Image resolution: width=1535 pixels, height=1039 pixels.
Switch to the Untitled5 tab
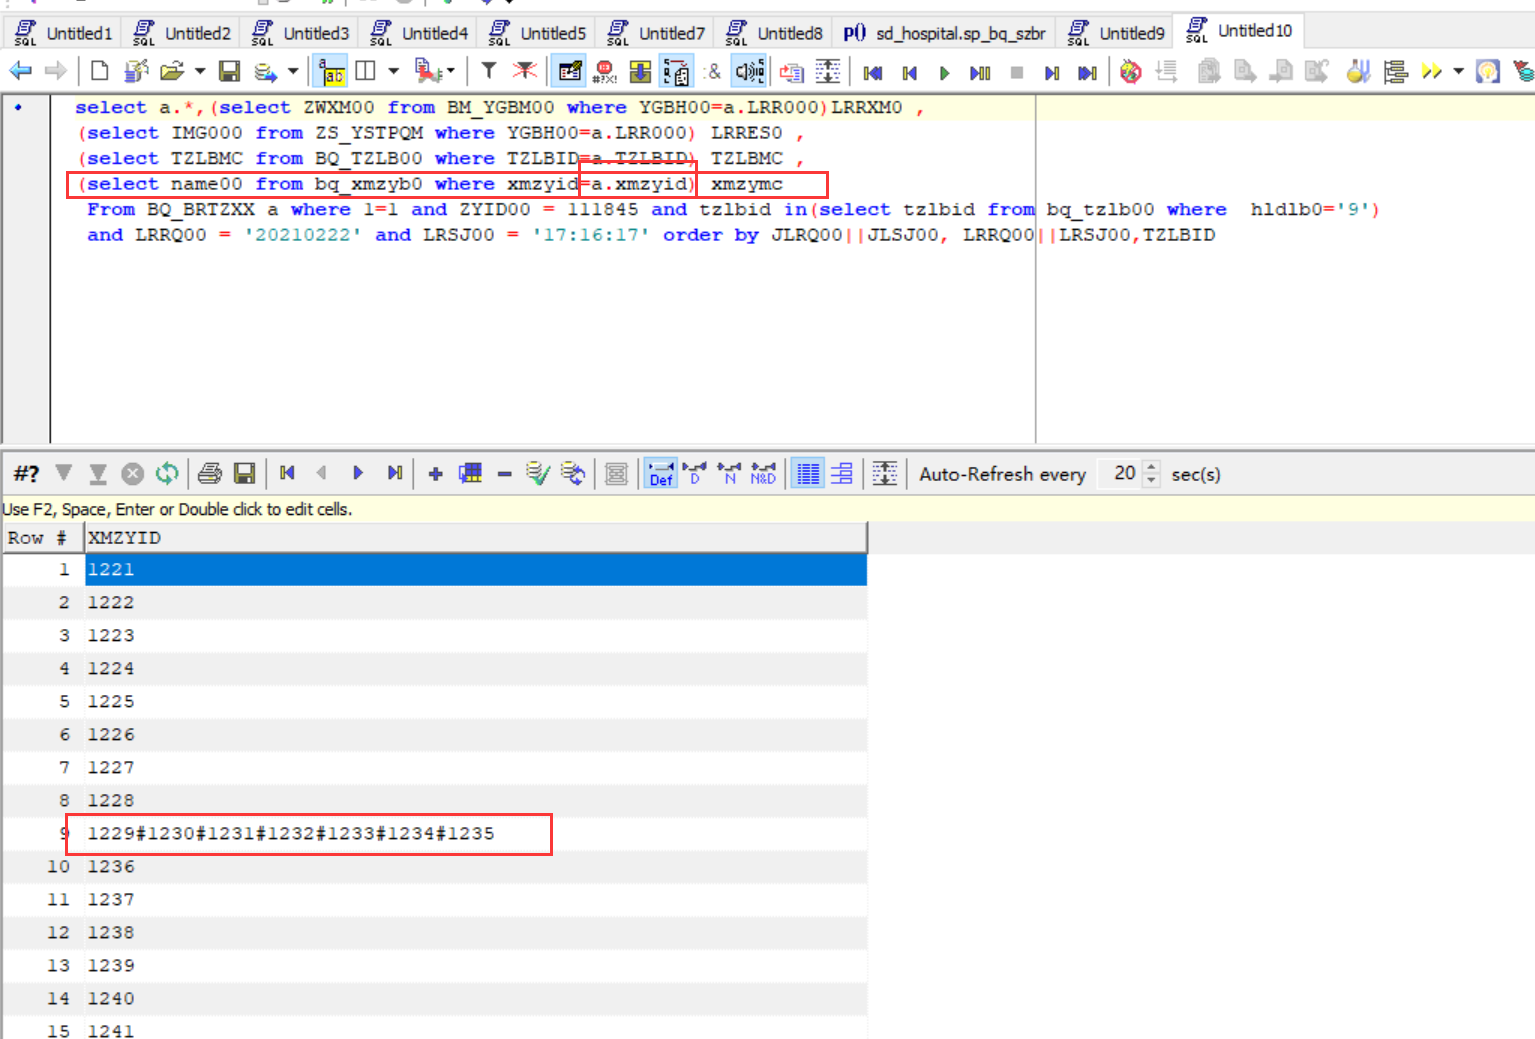pos(538,33)
